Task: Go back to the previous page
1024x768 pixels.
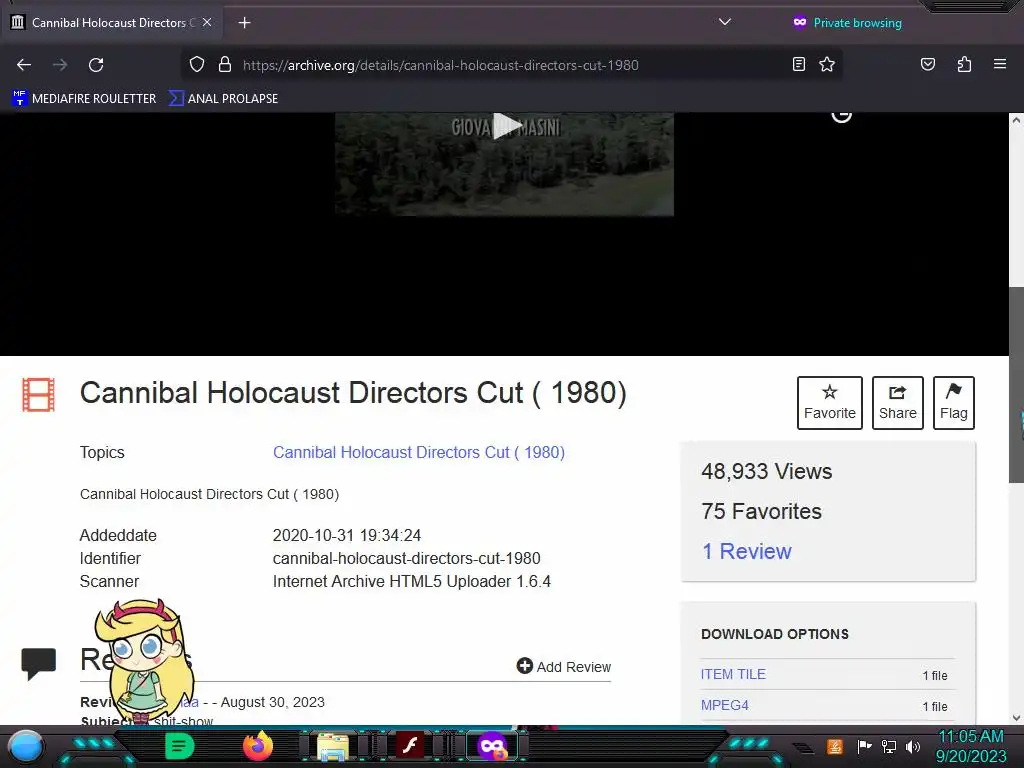Action: click(x=24, y=65)
